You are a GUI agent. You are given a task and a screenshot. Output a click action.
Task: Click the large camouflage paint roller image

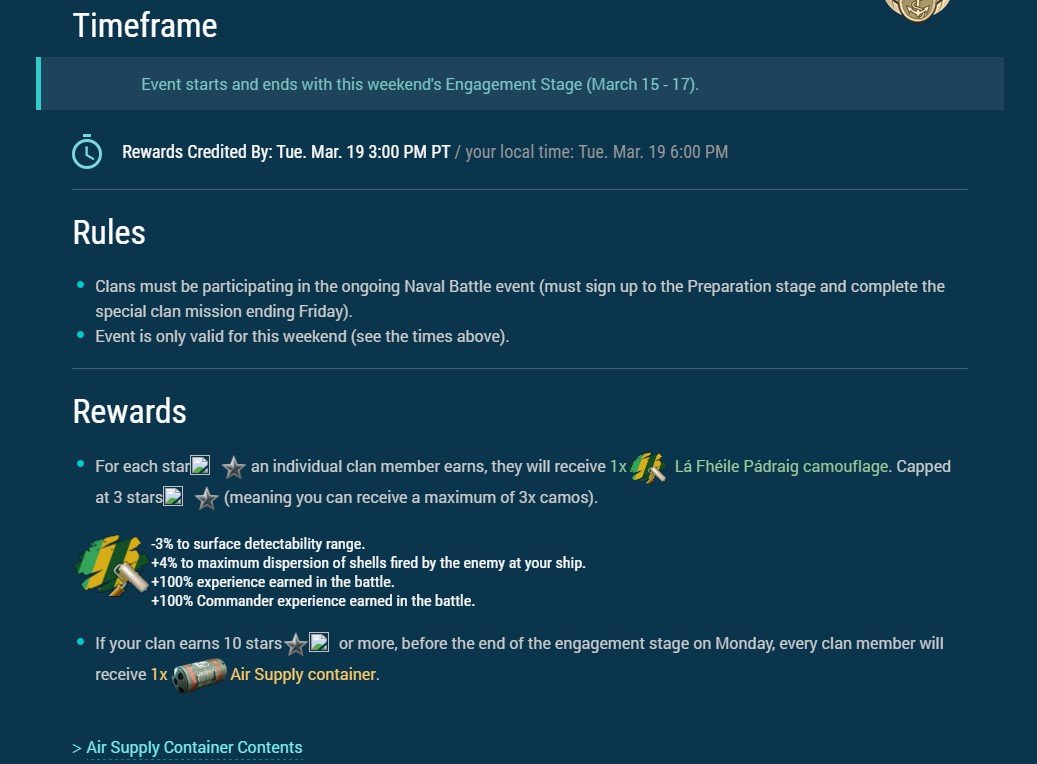click(113, 569)
